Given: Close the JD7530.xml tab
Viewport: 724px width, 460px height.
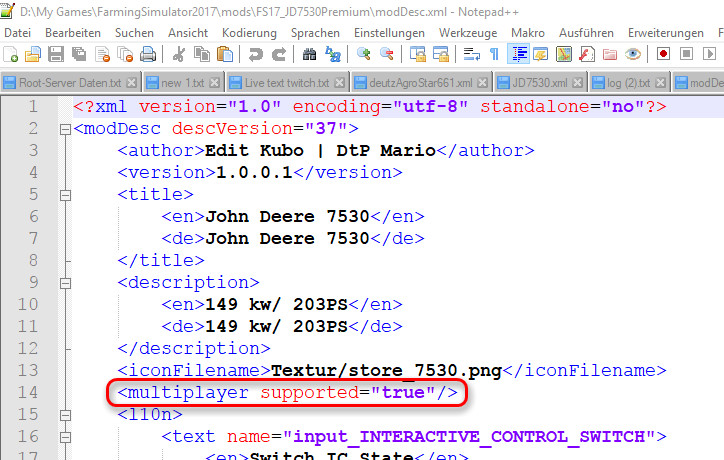Looking at the screenshot, I should 578,83.
